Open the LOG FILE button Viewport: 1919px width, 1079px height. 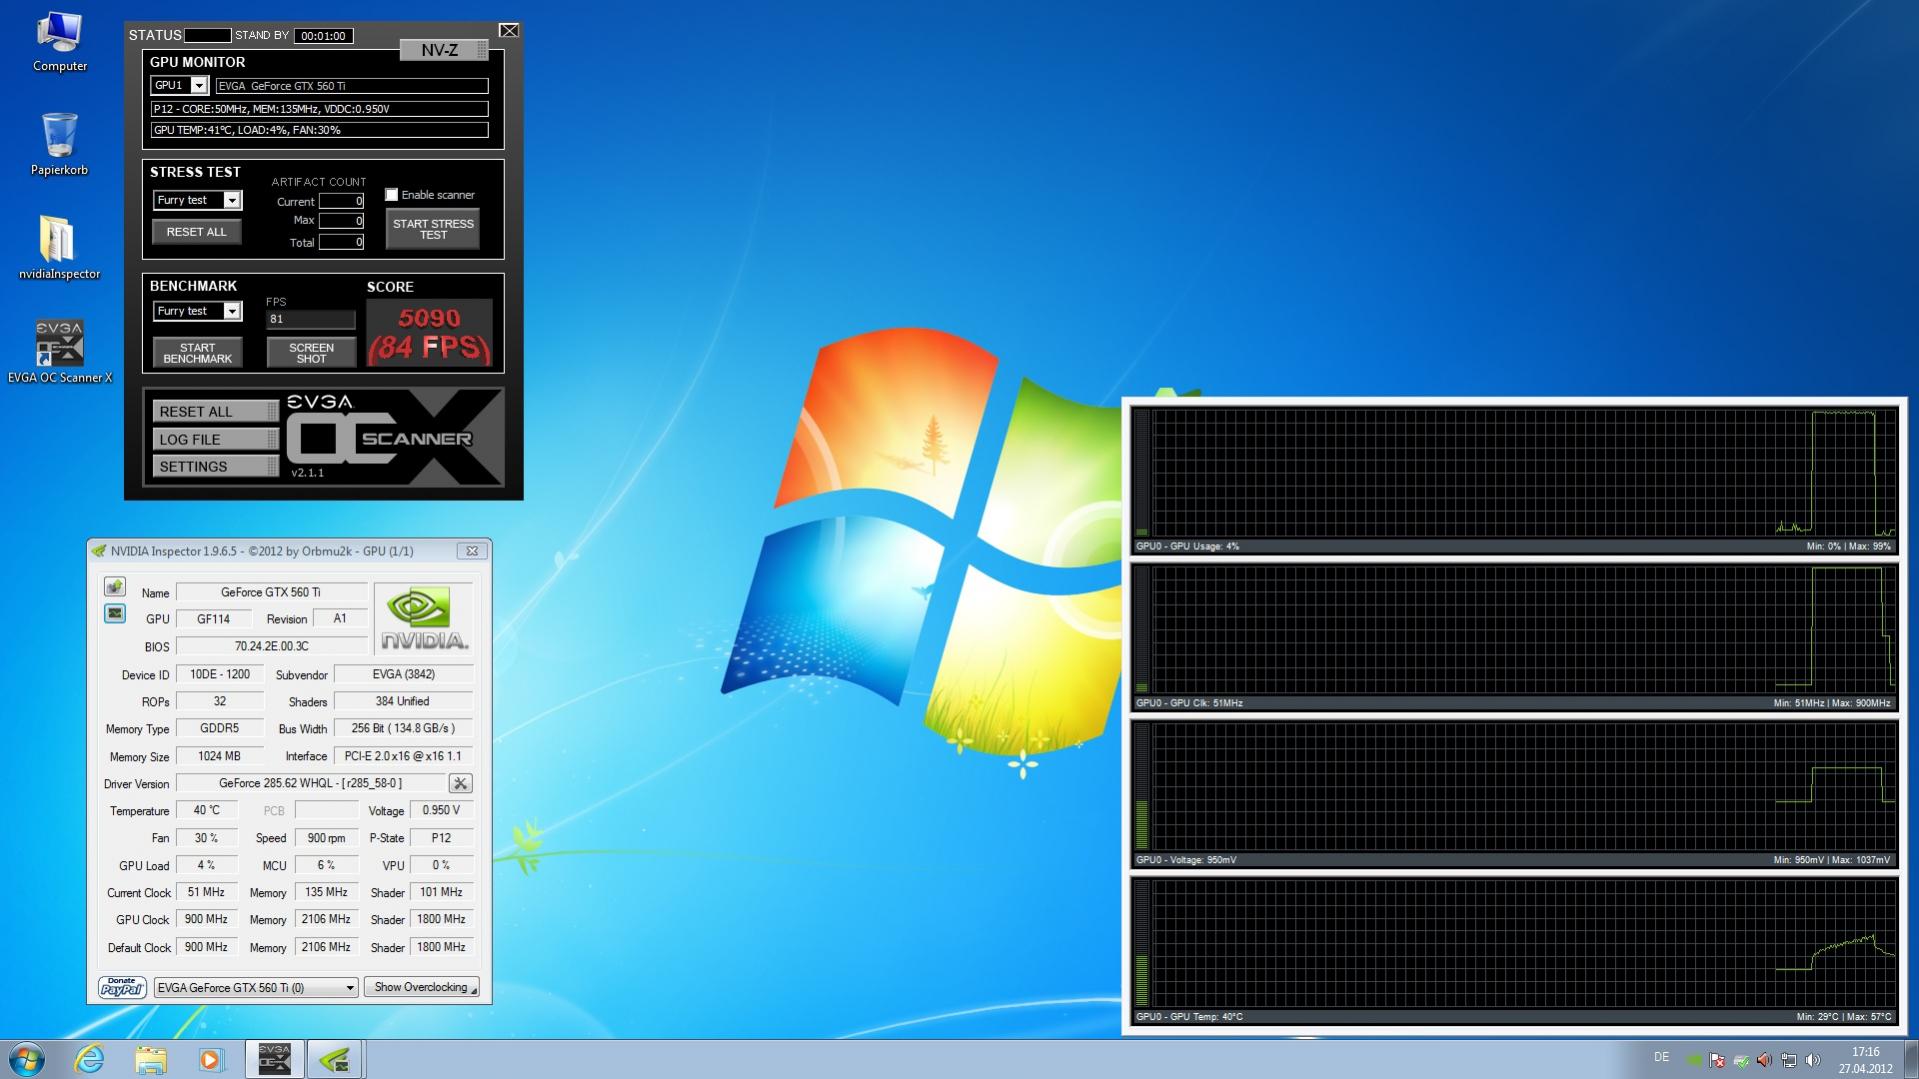pyautogui.click(x=215, y=439)
